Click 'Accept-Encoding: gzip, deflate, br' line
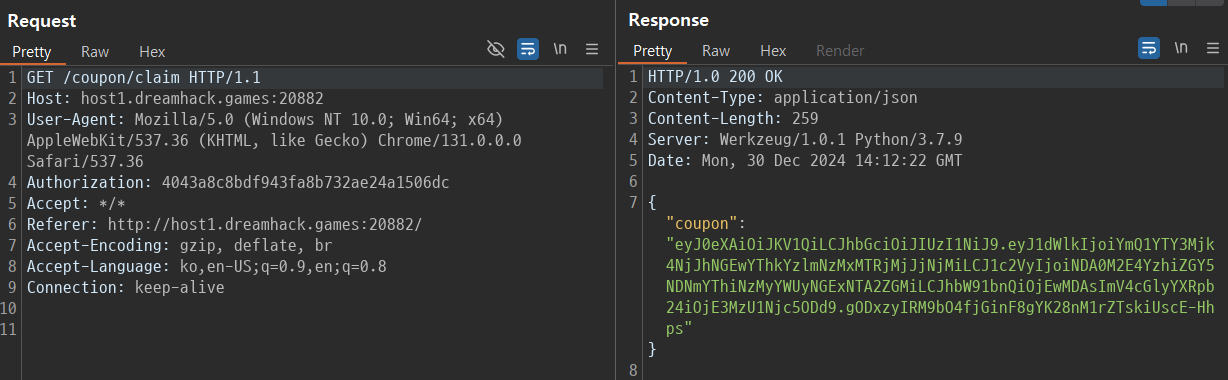Viewport: 1228px width, 380px height. 179,245
